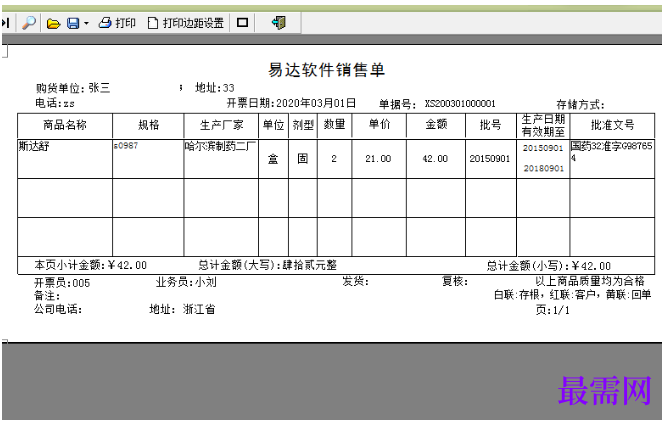Viewport: 670px width, 422px height.
Task: Select unit price cell 21.00
Action: (378, 158)
